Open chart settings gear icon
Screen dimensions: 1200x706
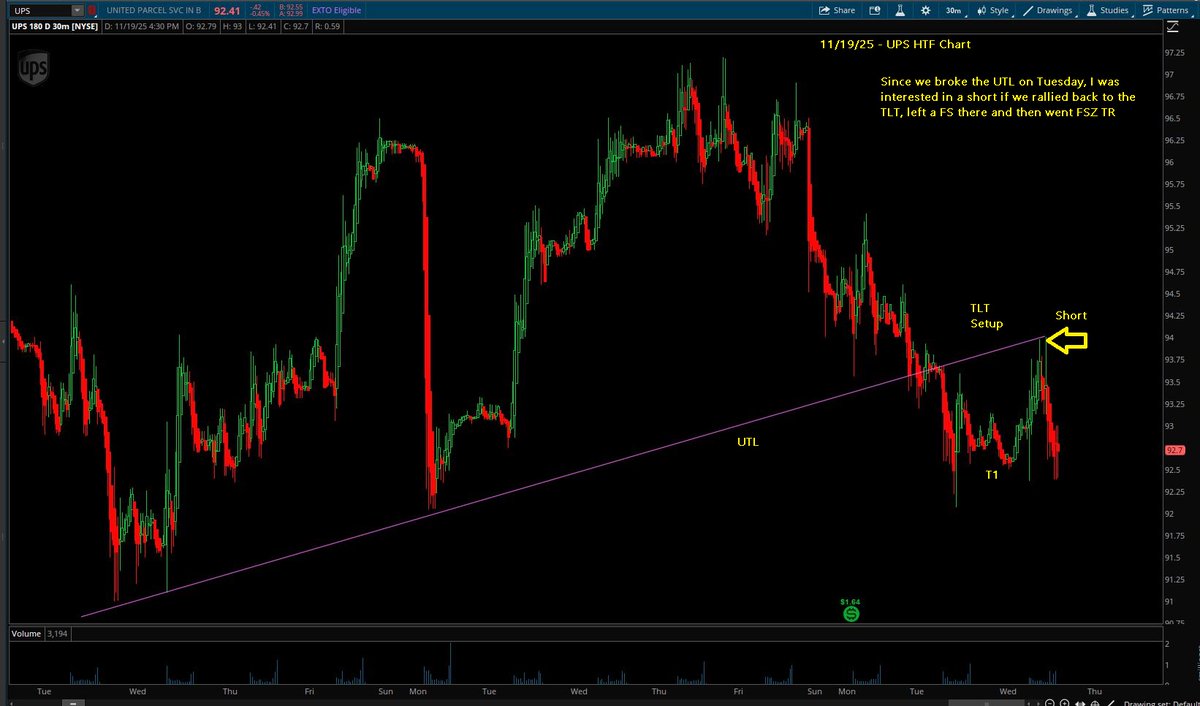(x=925, y=10)
